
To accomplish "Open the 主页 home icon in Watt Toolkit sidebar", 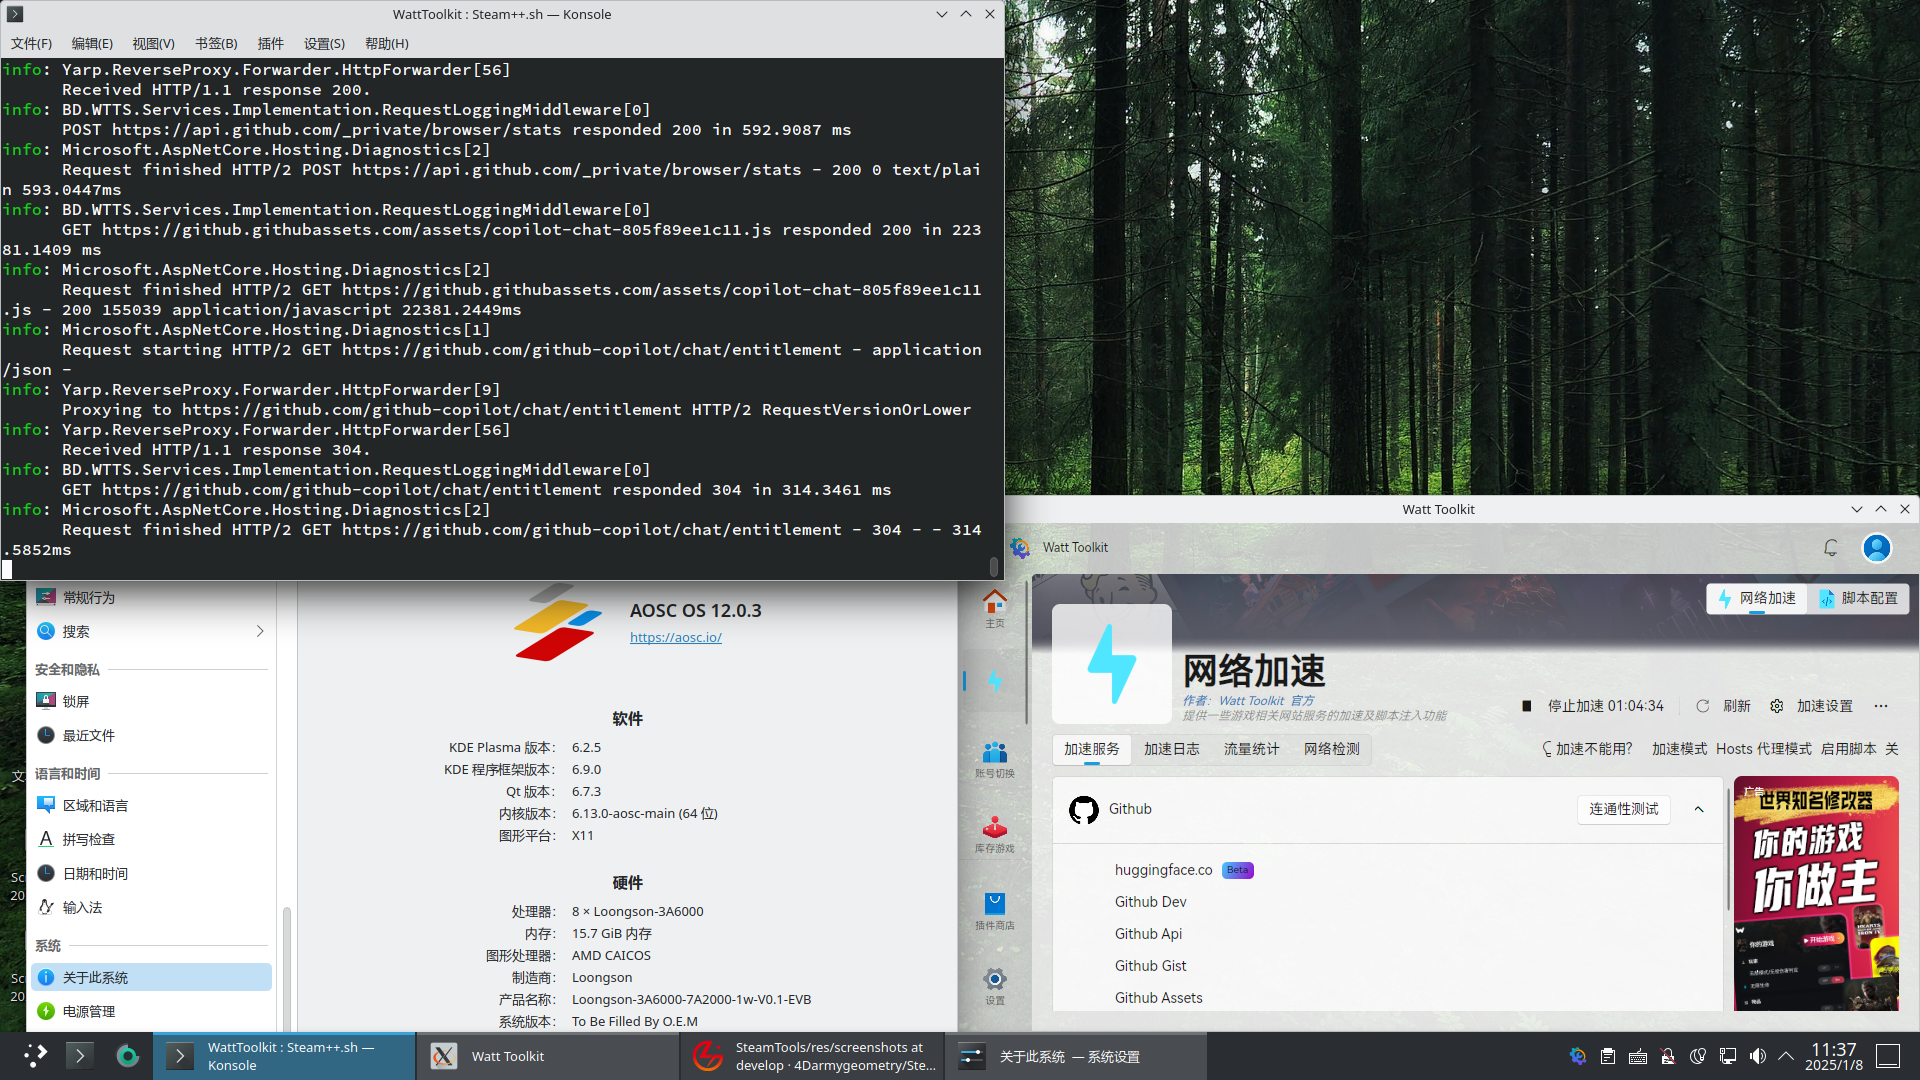I will [994, 608].
